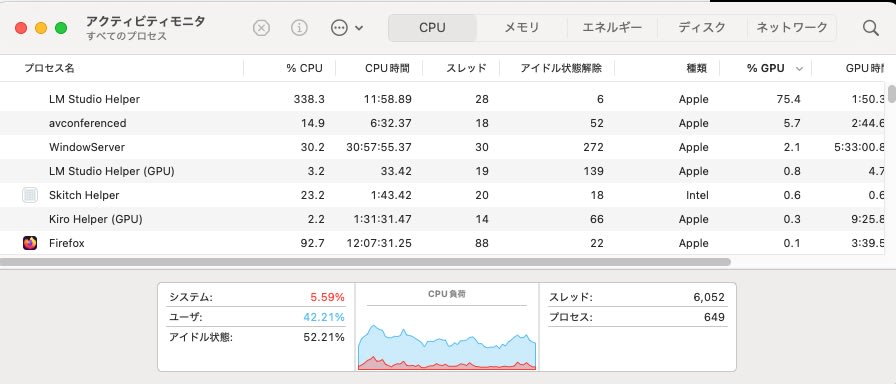
Task: Toggle % GPU sort direction arrow
Action: [x=799, y=69]
